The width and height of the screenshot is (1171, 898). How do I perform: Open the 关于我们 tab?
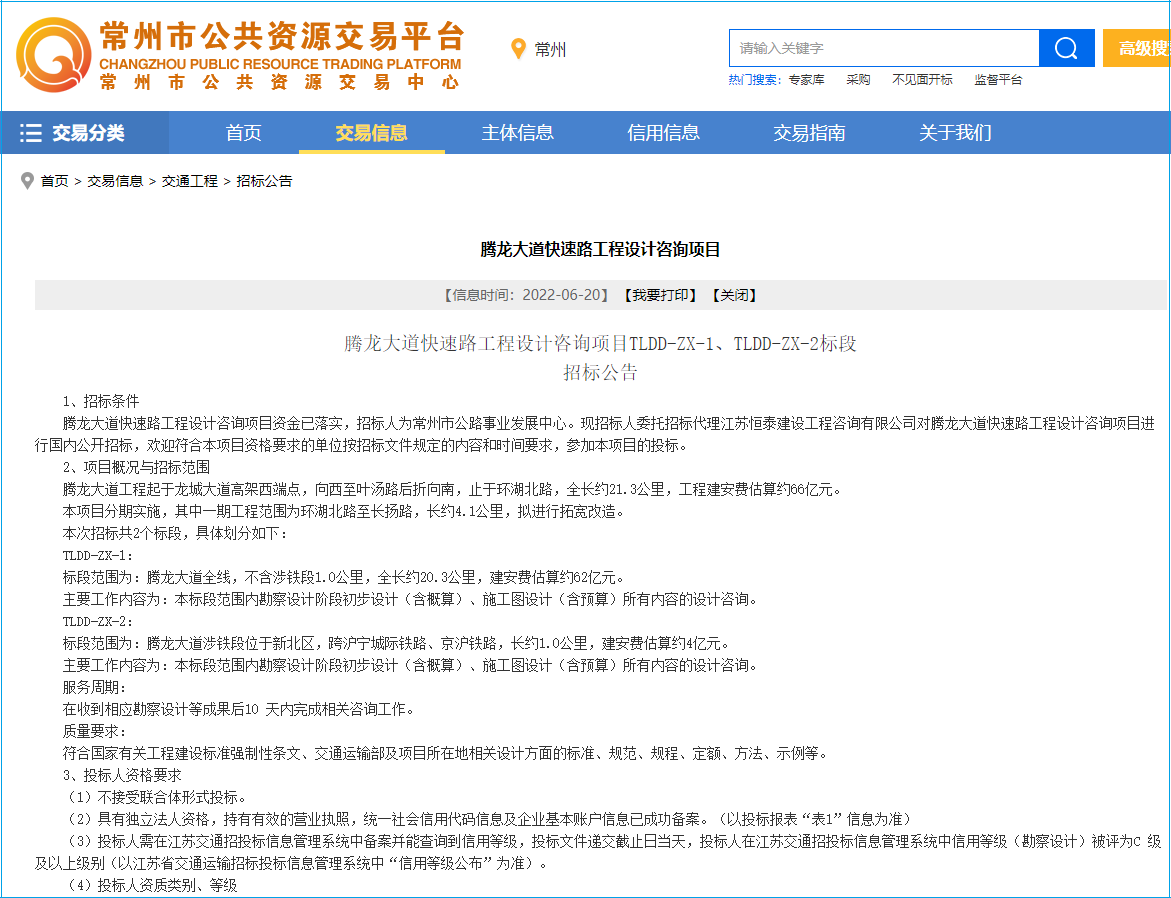pos(955,133)
